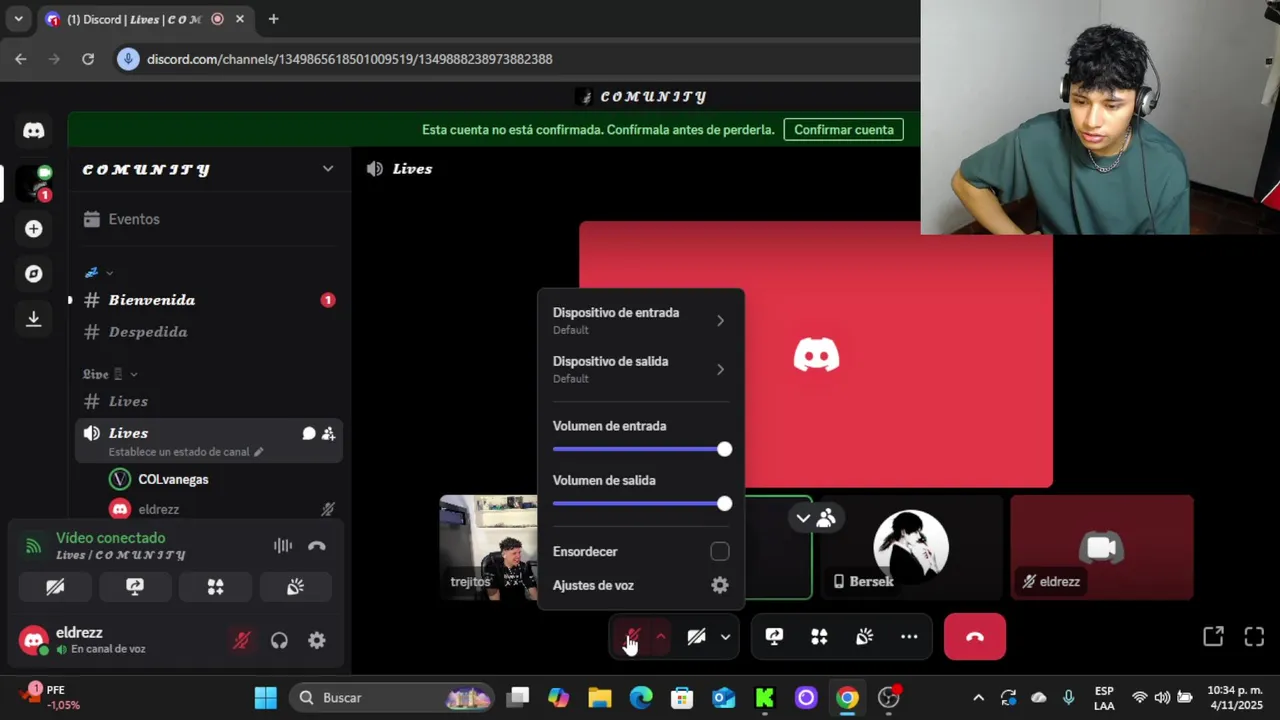1280x720 pixels.
Task: Reload the Discord page
Action: pos(88,59)
